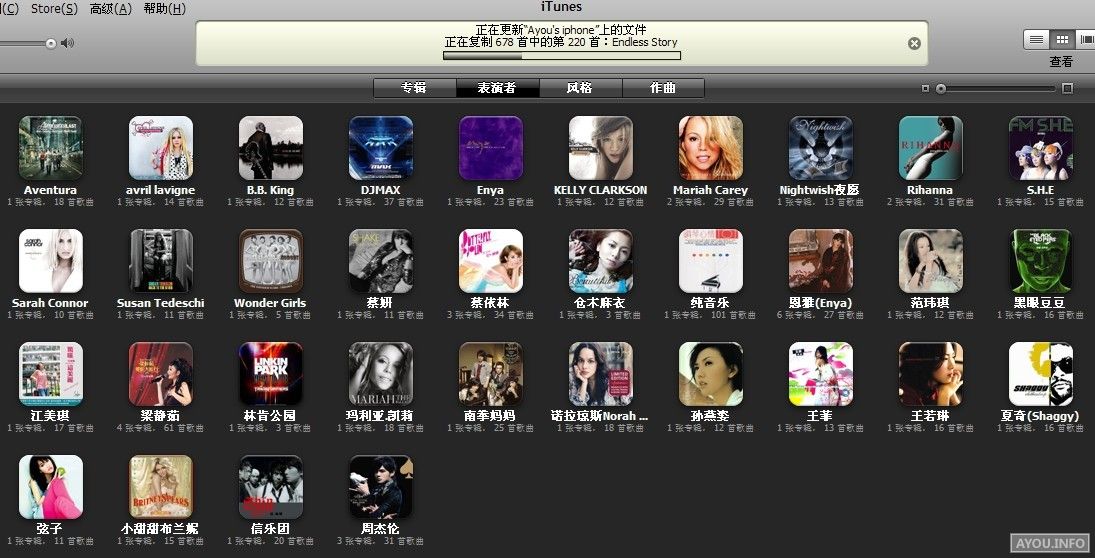Open the 蔡依林 artist cover
This screenshot has height=558, width=1095.
coord(490,261)
